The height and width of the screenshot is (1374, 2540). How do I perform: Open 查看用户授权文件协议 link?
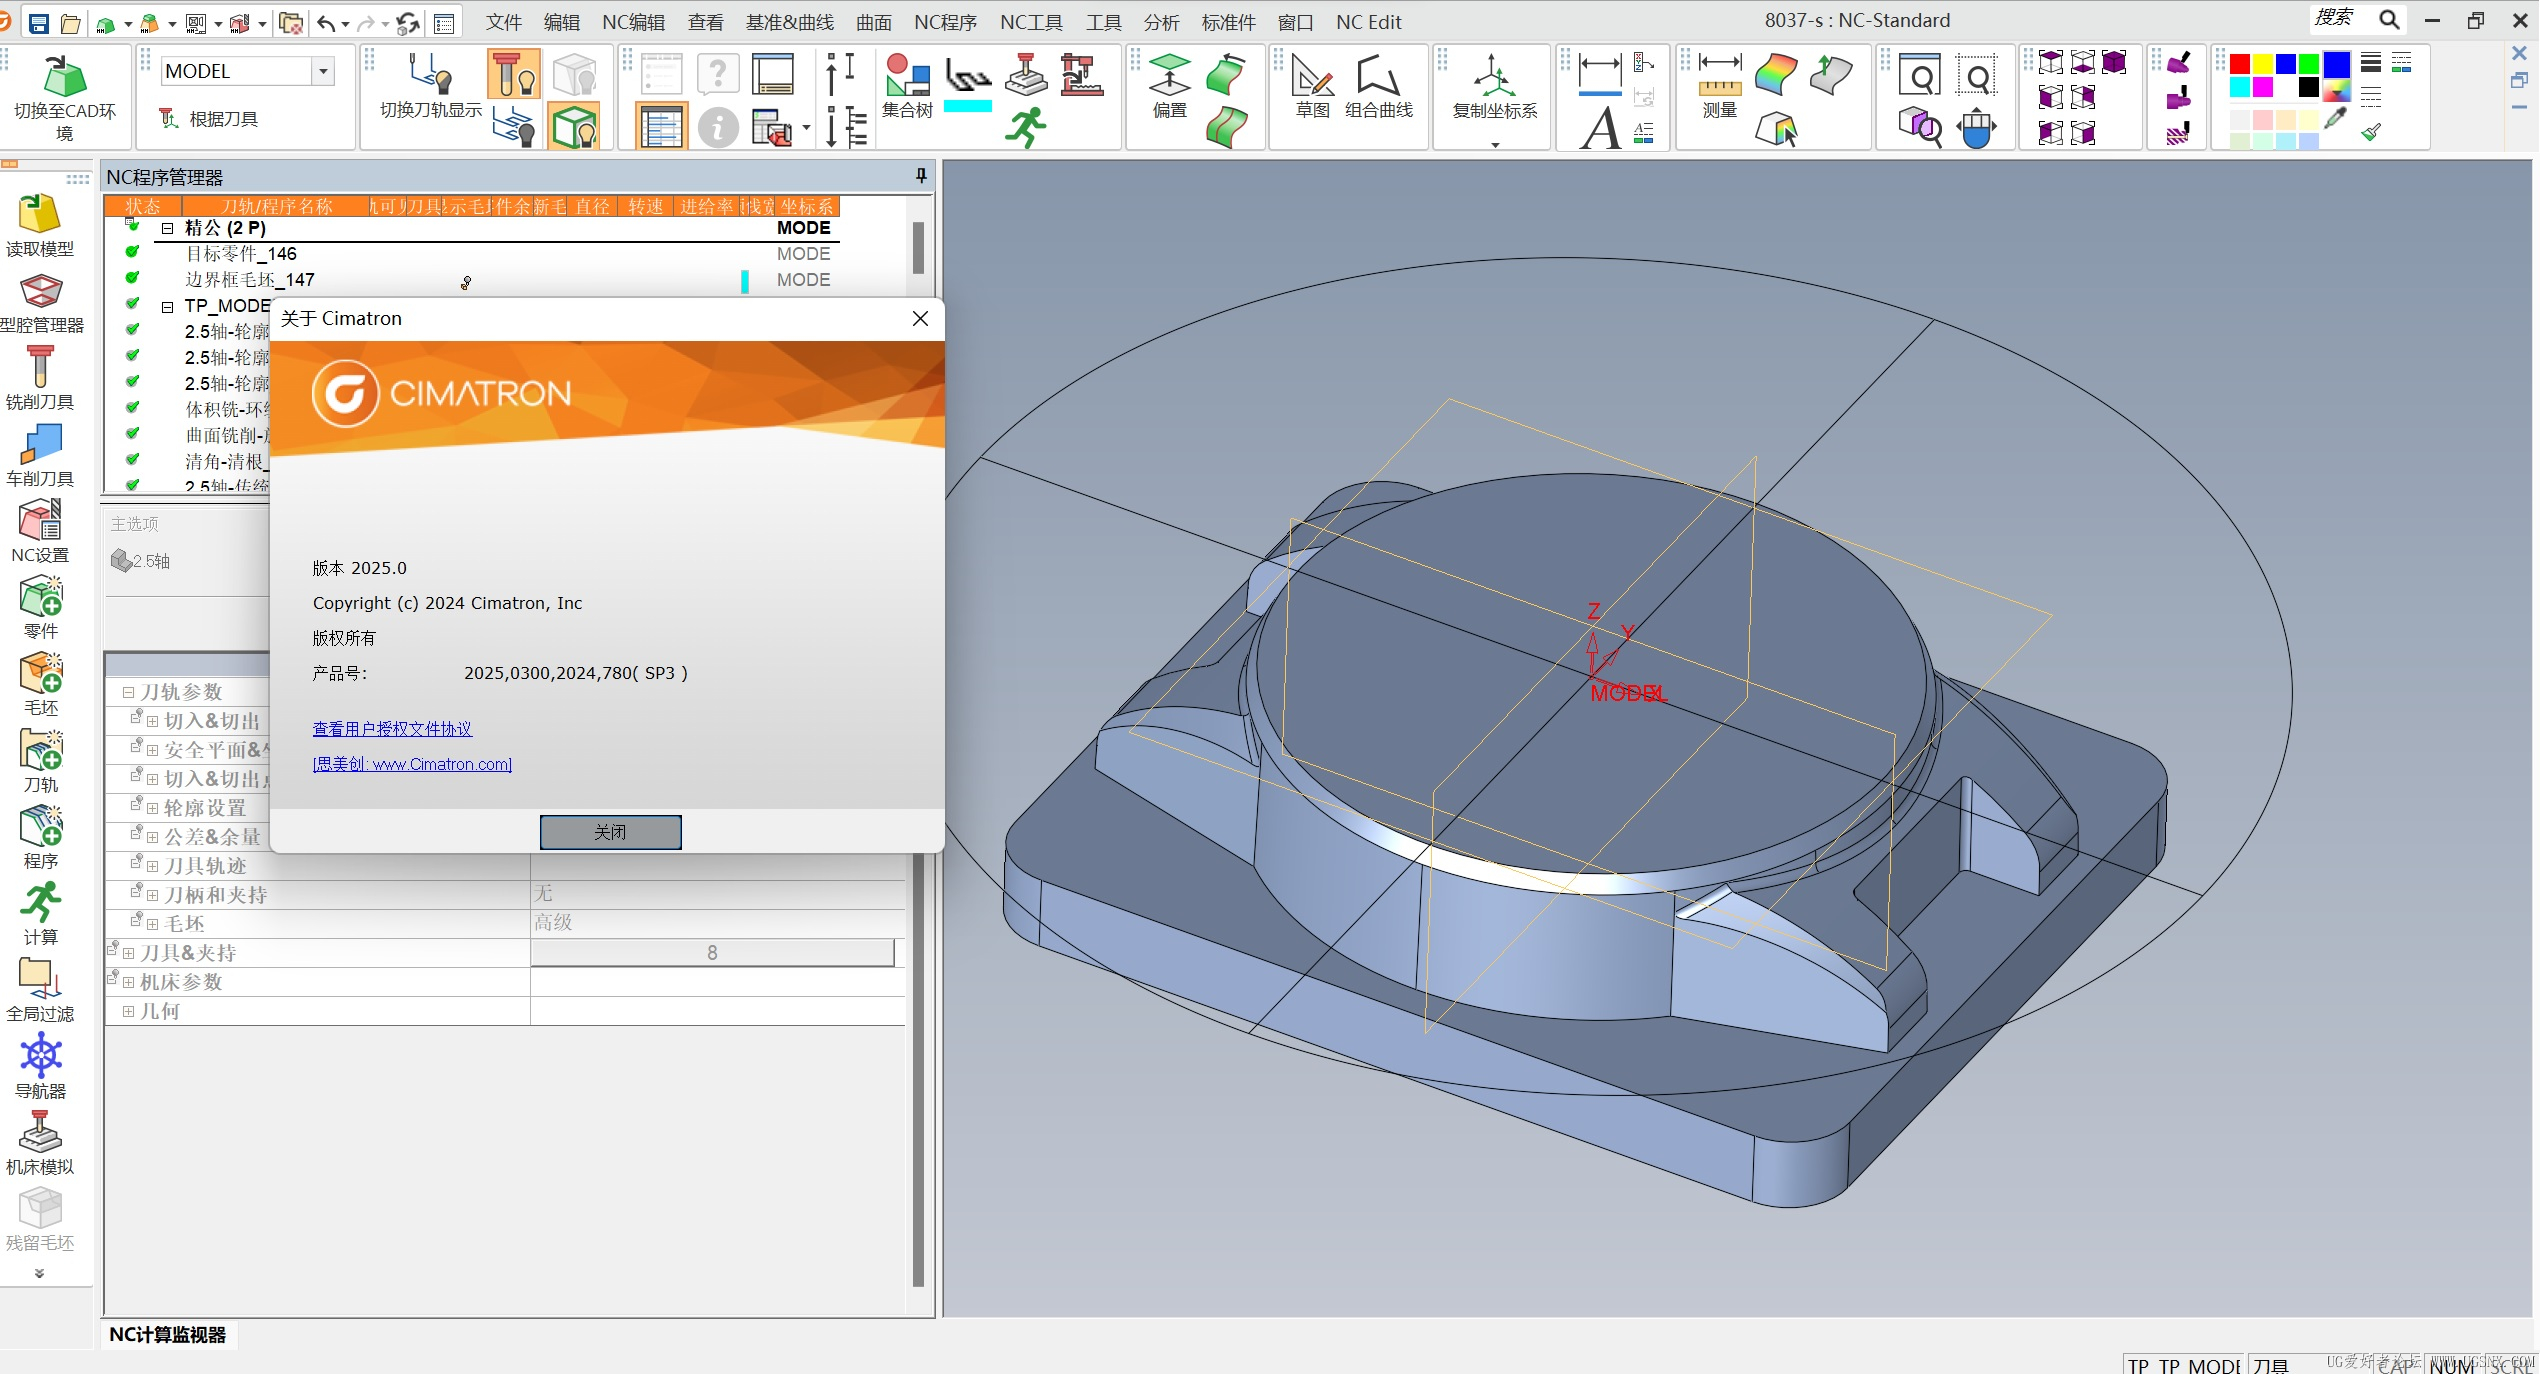click(392, 729)
